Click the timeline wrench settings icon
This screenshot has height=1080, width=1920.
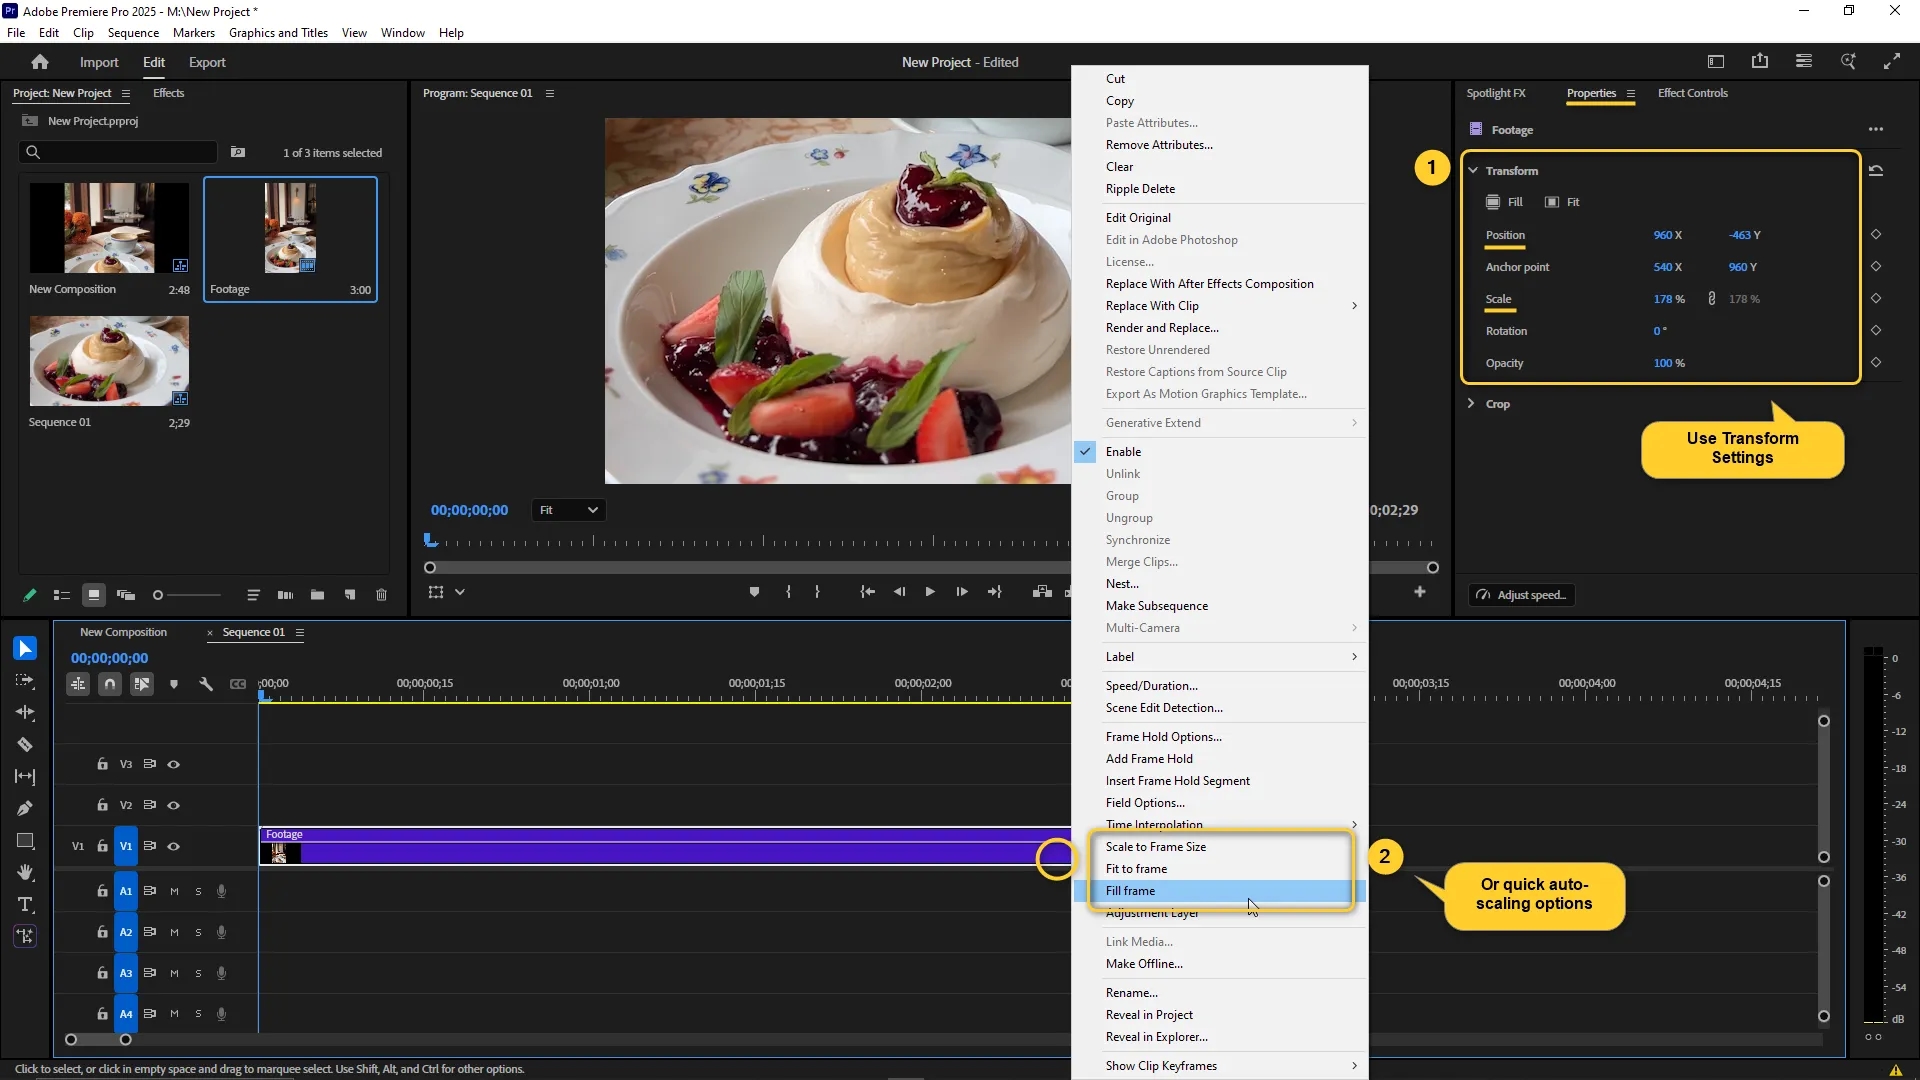(x=206, y=685)
